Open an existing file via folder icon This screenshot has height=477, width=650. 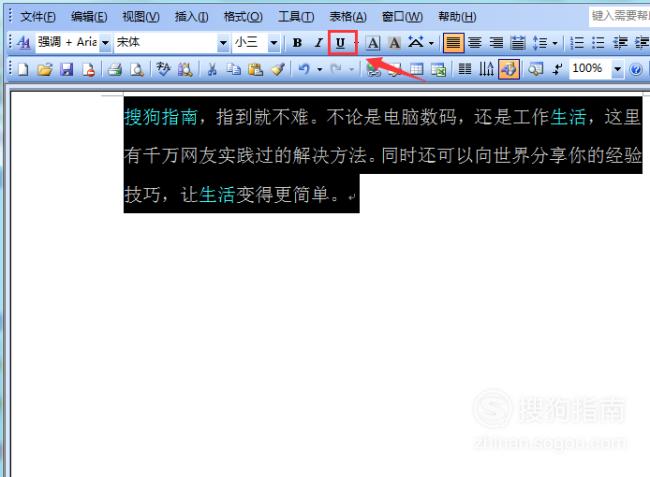45,69
